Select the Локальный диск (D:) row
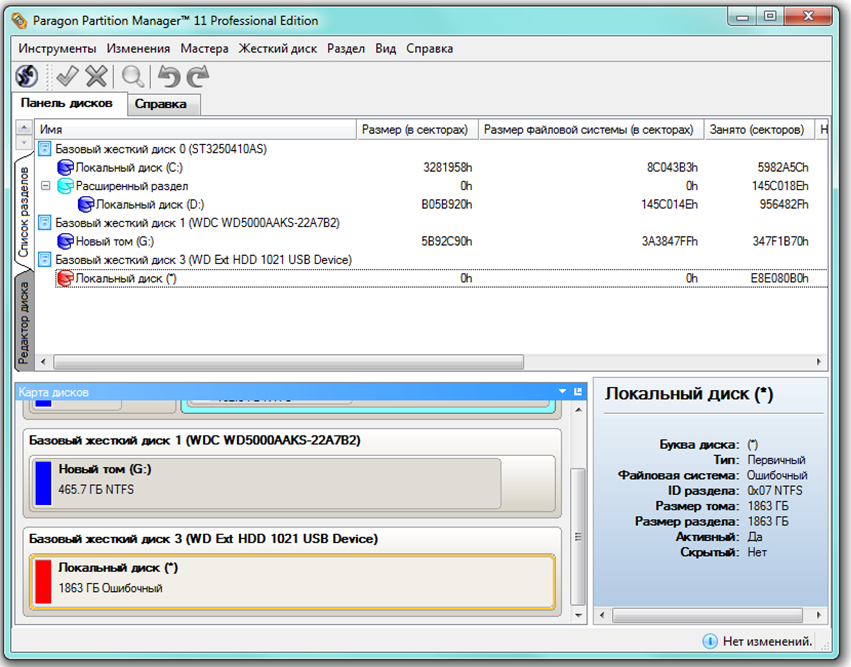The image size is (851, 667). 432,204
